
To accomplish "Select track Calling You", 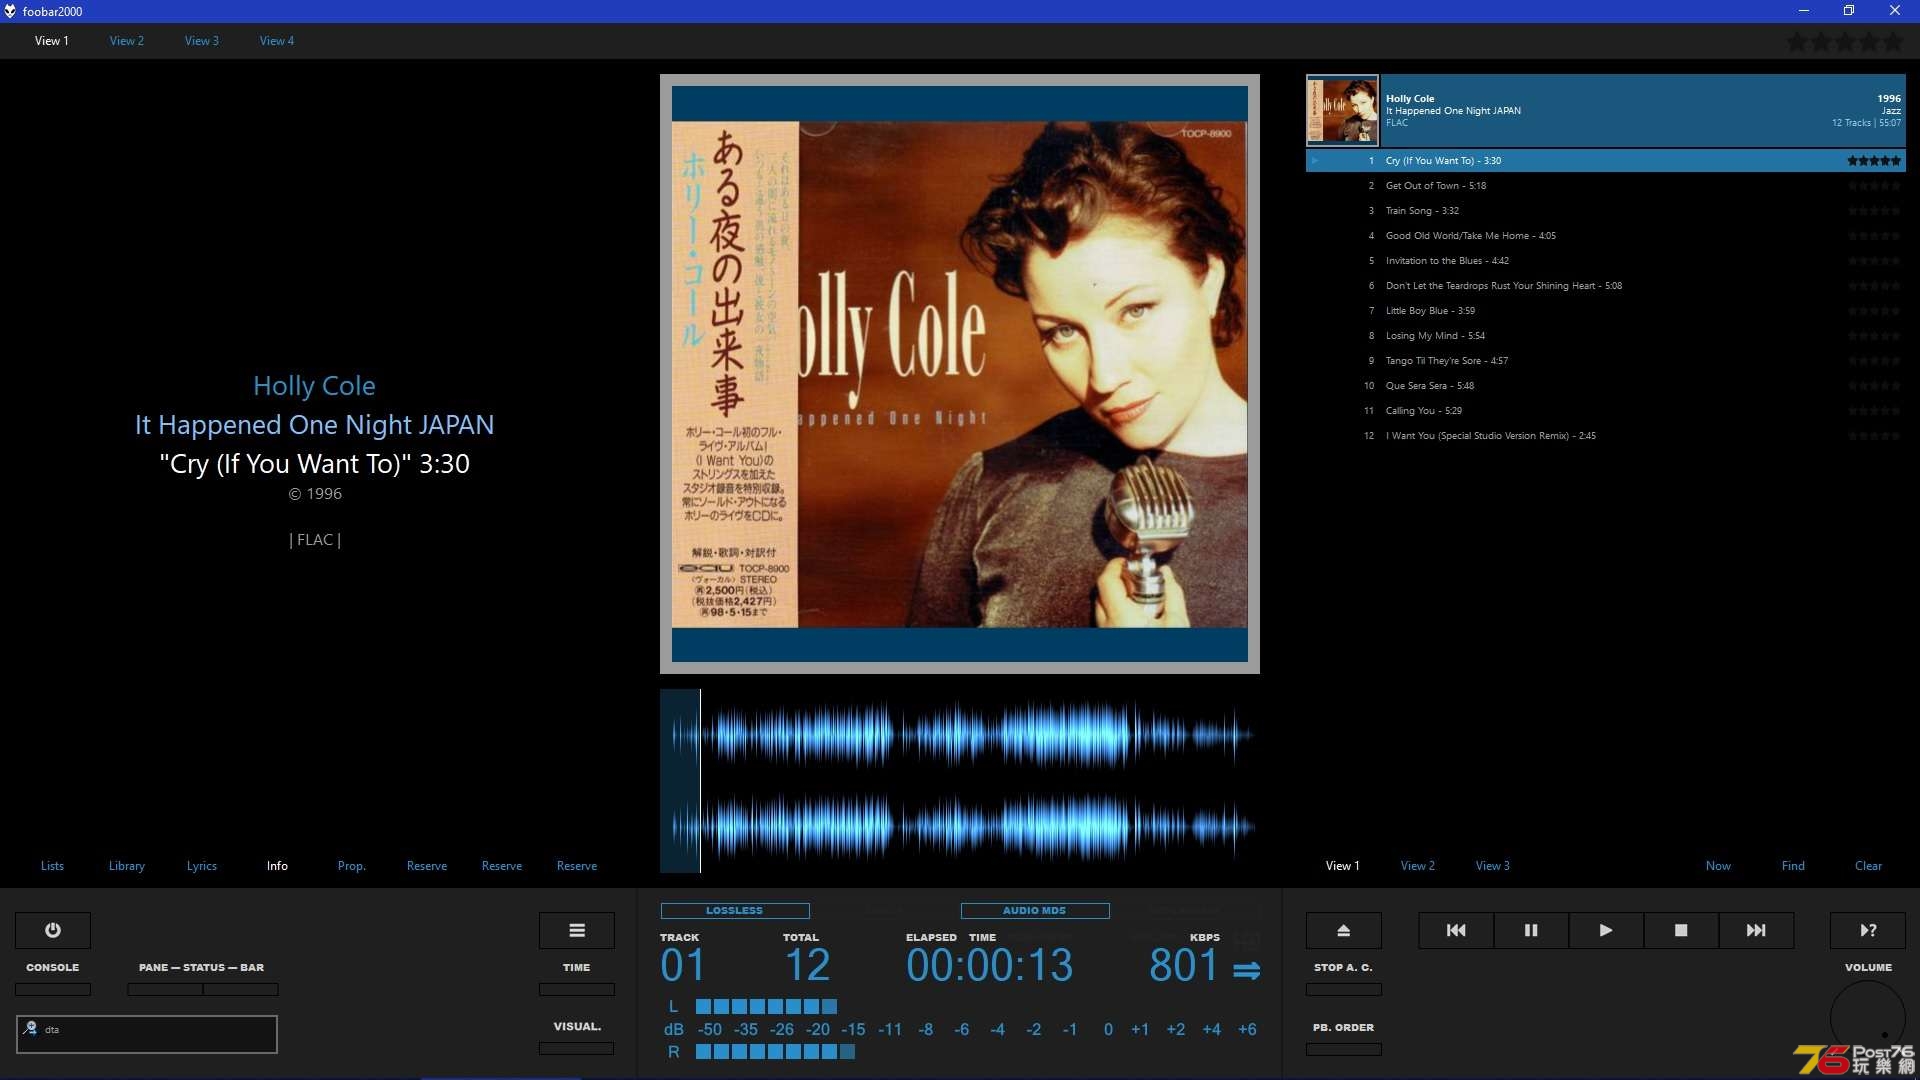I will tap(1606, 411).
